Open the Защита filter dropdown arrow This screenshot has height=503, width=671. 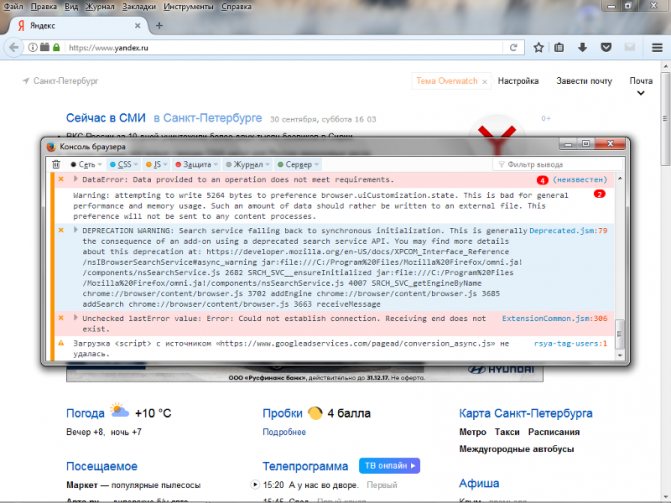[216, 165]
